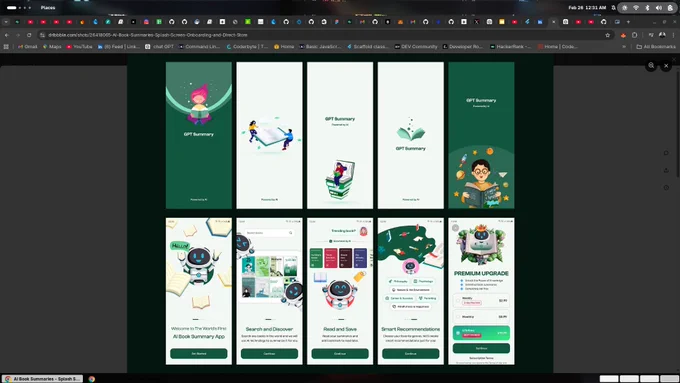Open the LinkedIn Feed bookmark
The height and width of the screenshot is (383, 680).
point(118,46)
